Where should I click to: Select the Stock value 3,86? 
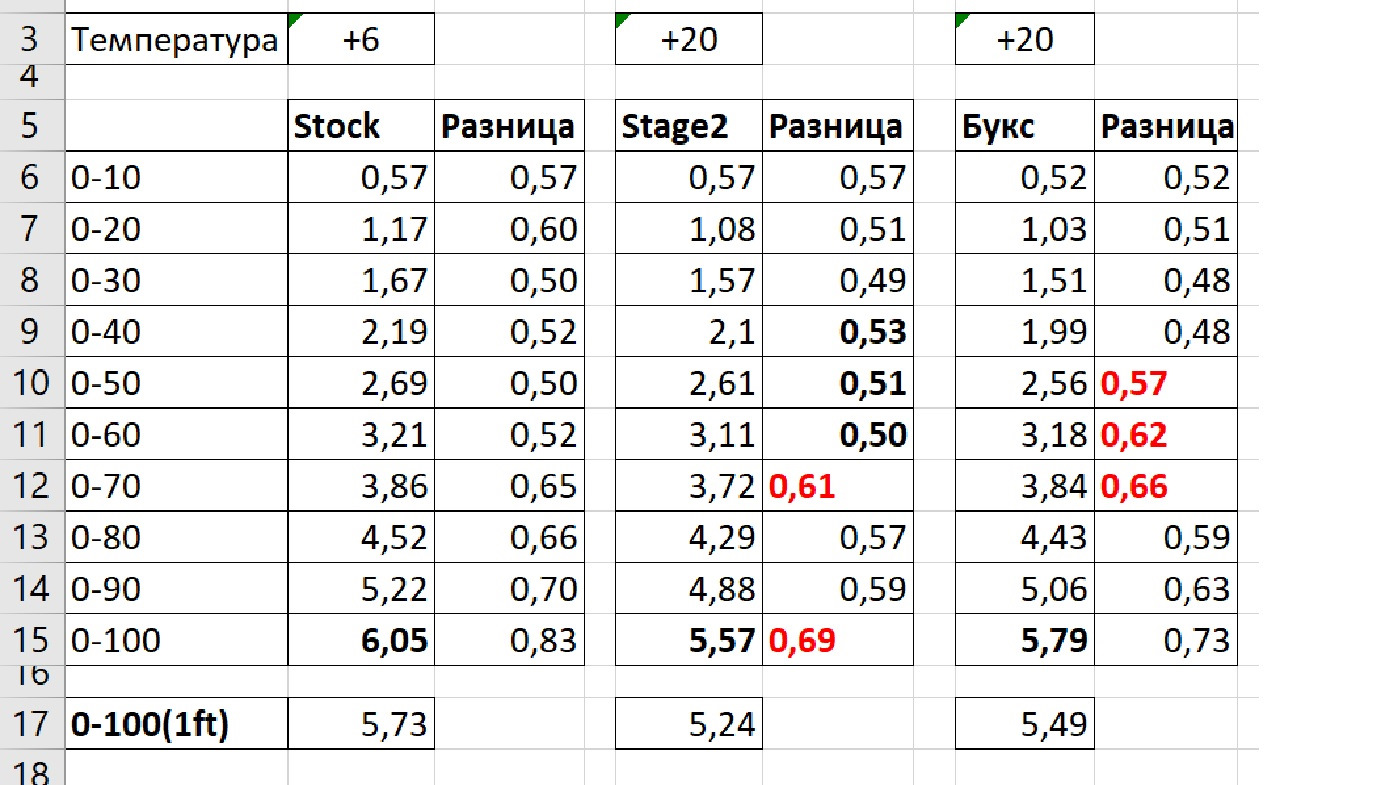(x=361, y=486)
